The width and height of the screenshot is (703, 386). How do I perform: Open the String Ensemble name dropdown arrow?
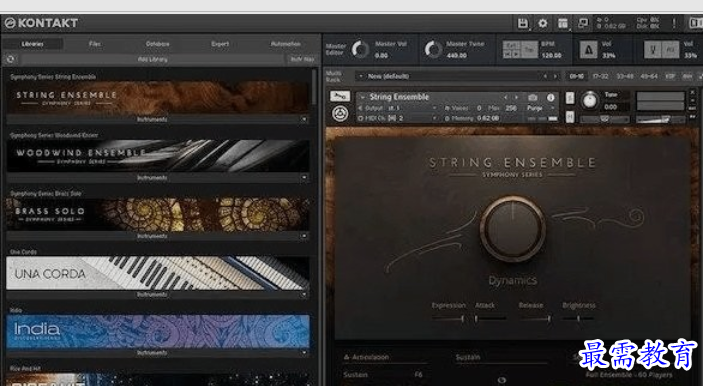tap(362, 97)
